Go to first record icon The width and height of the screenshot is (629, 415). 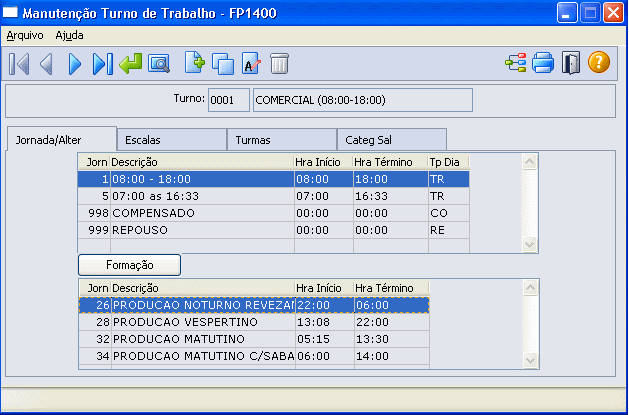tap(19, 64)
